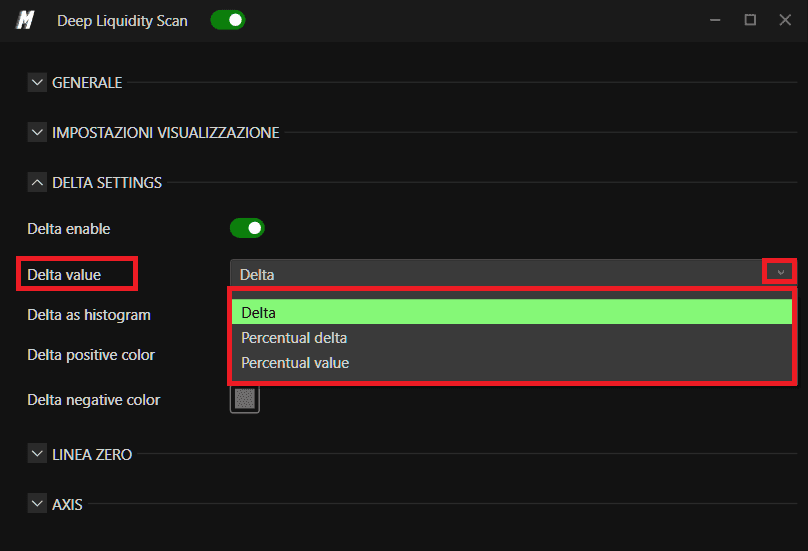Viewport: 808px width, 551px height.
Task: Click the Delta enable label
Action: [x=69, y=229]
